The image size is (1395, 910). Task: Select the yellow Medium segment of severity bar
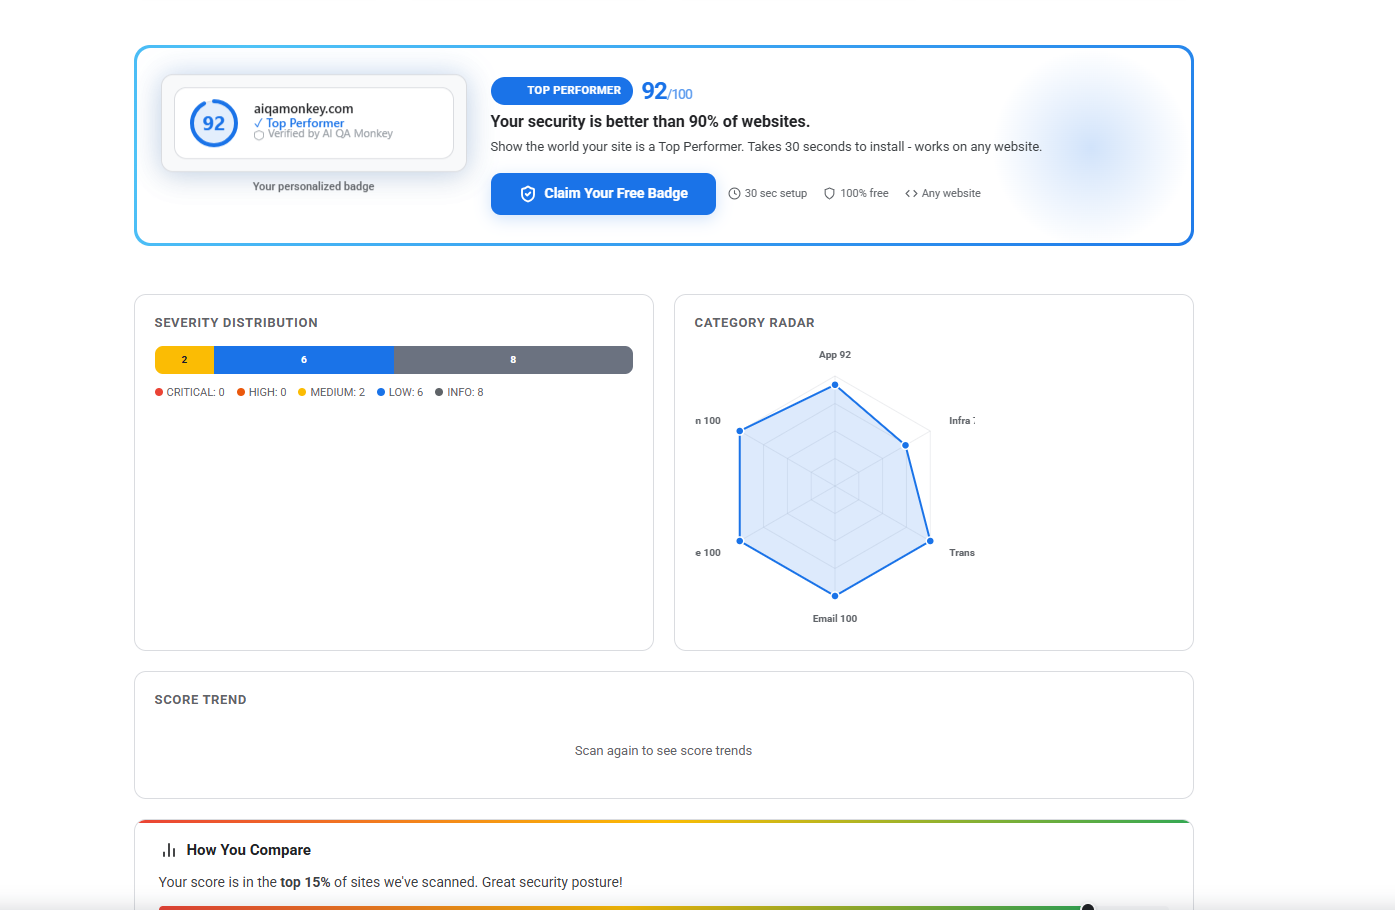pos(184,359)
